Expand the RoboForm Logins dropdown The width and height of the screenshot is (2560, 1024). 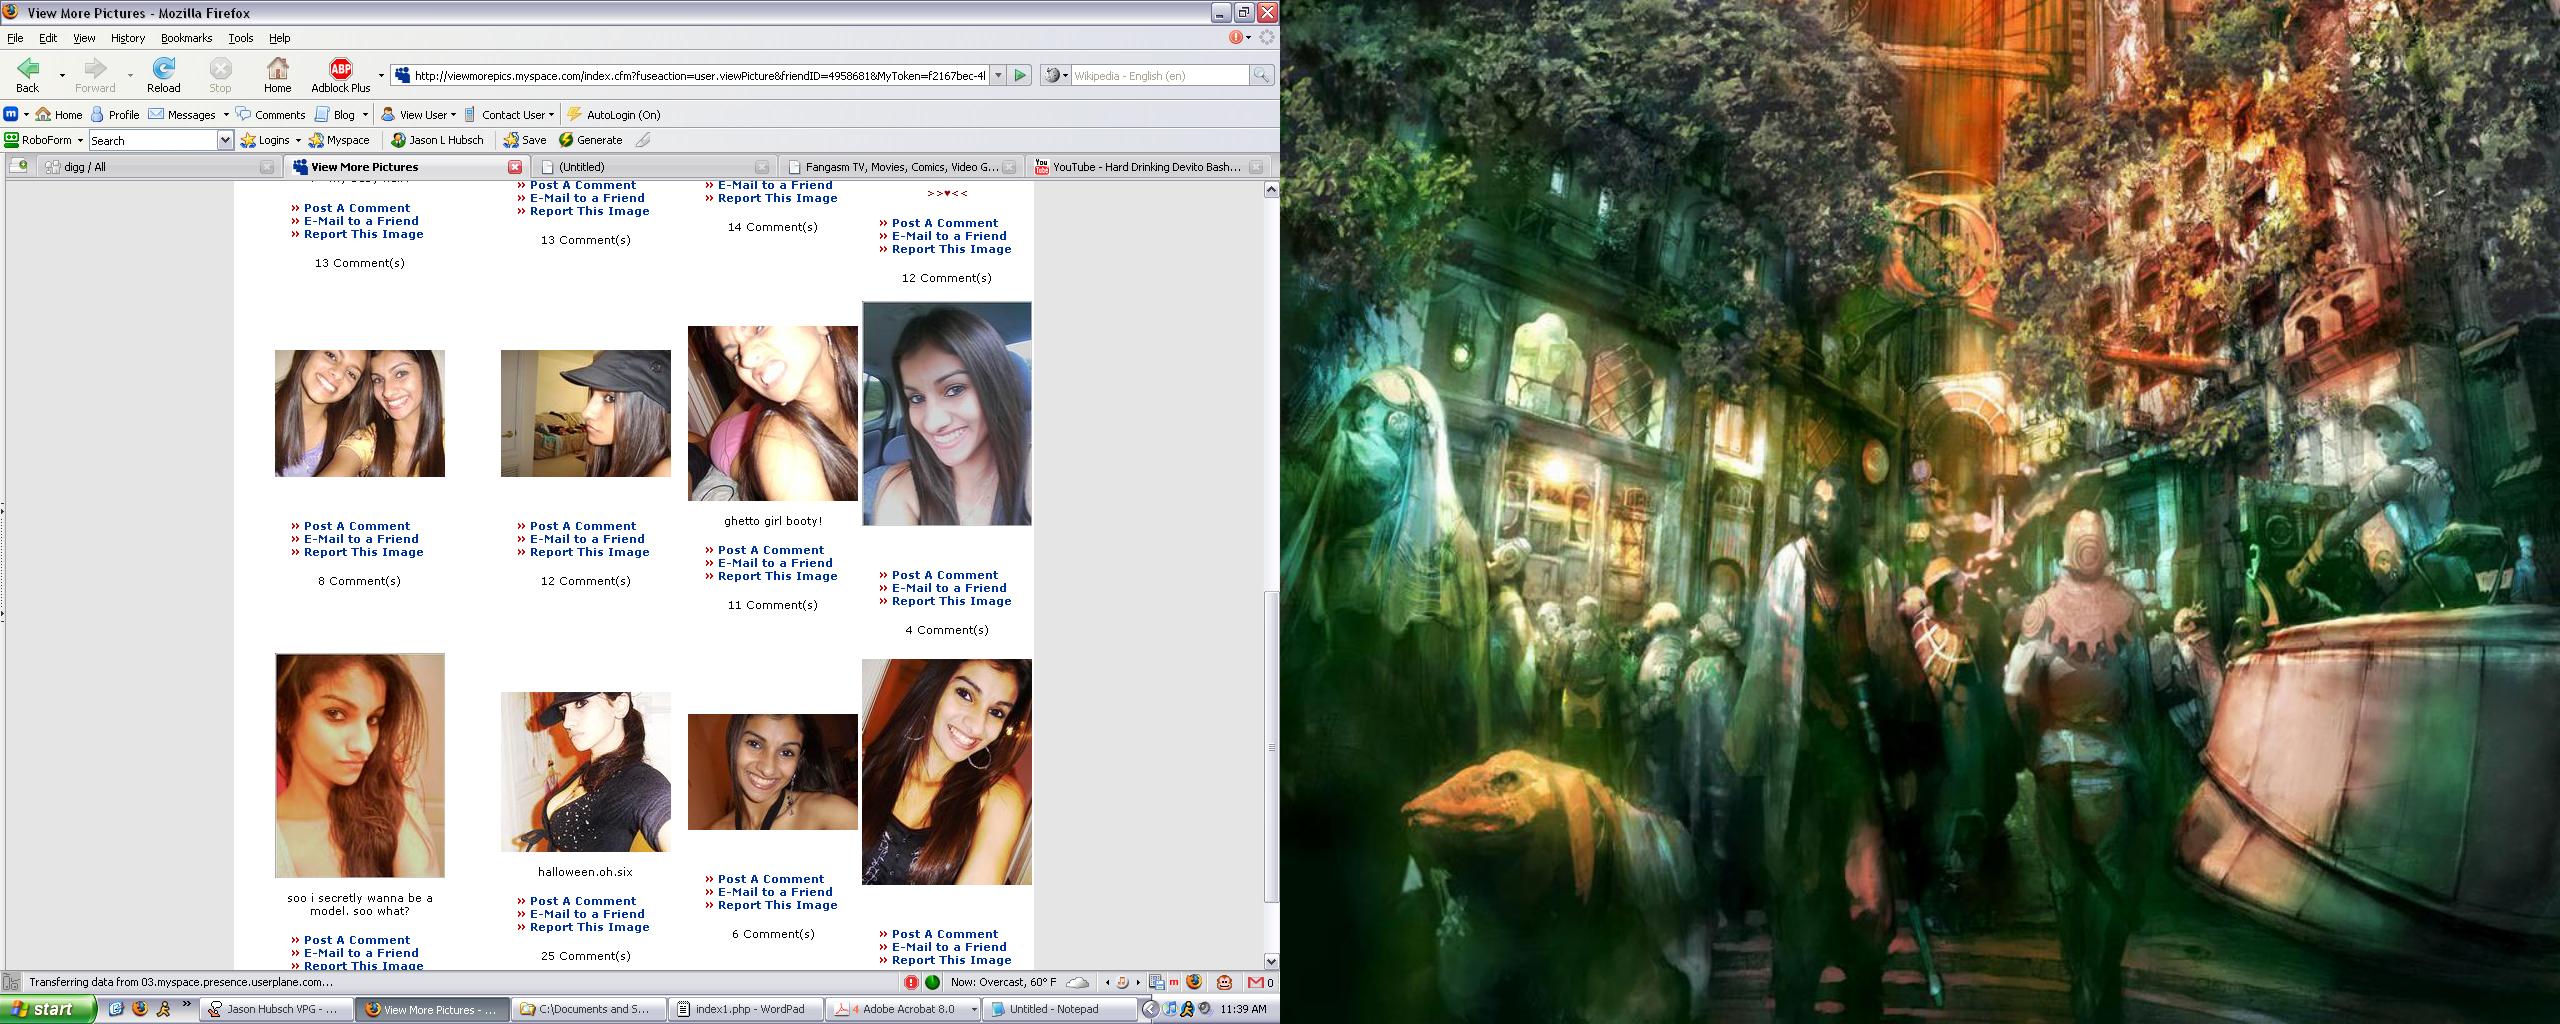297,141
